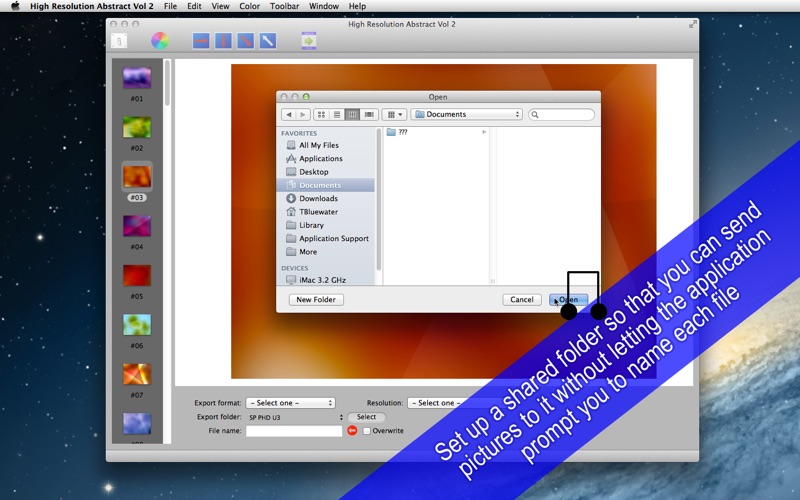Open the Edit menu
The width and height of the screenshot is (800, 500).
click(194, 6)
